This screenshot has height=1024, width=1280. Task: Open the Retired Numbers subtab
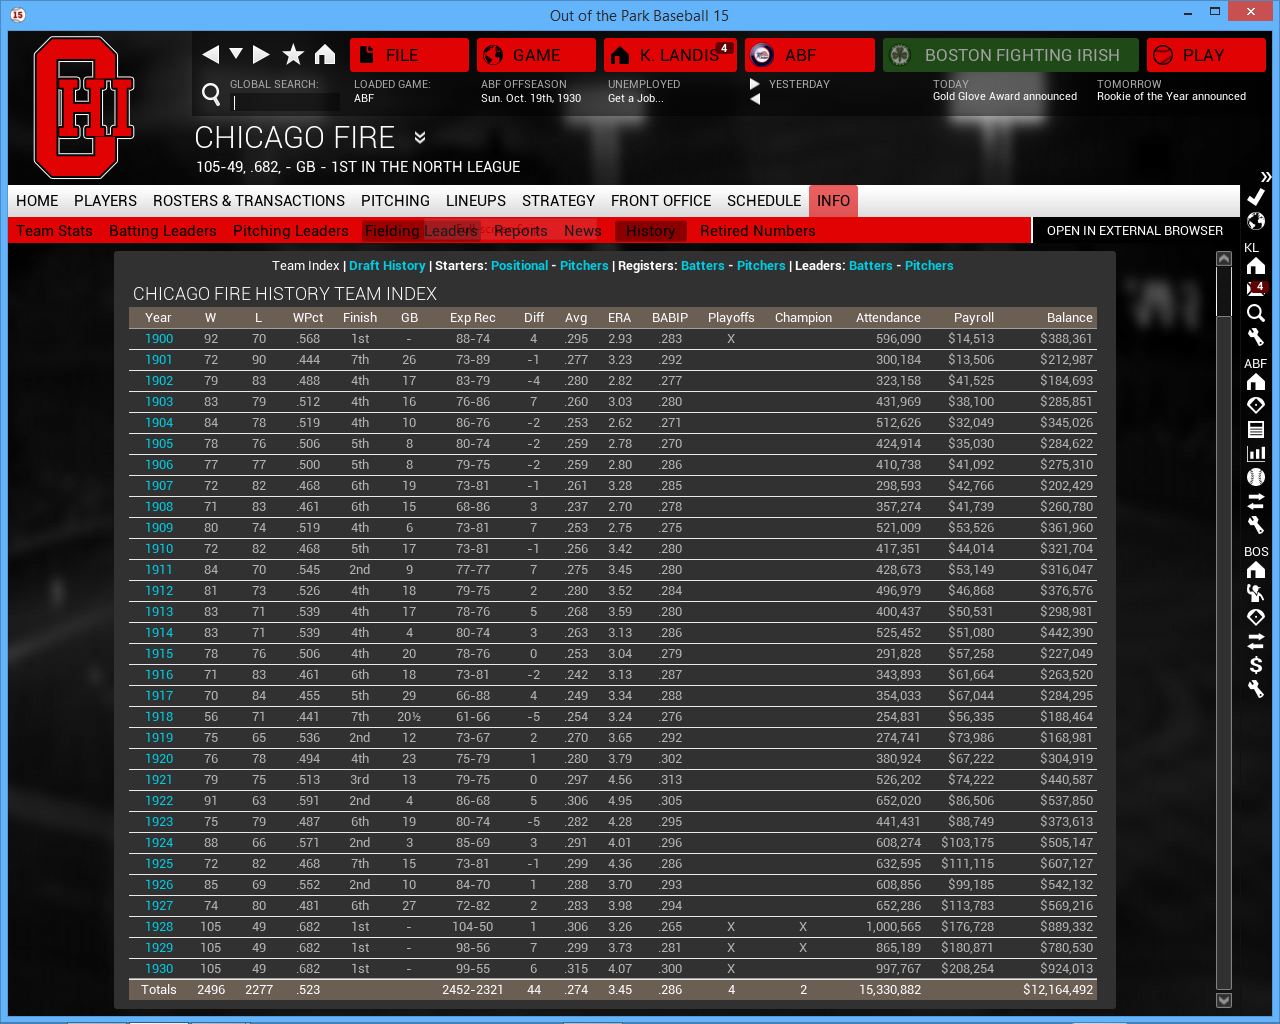tap(757, 231)
